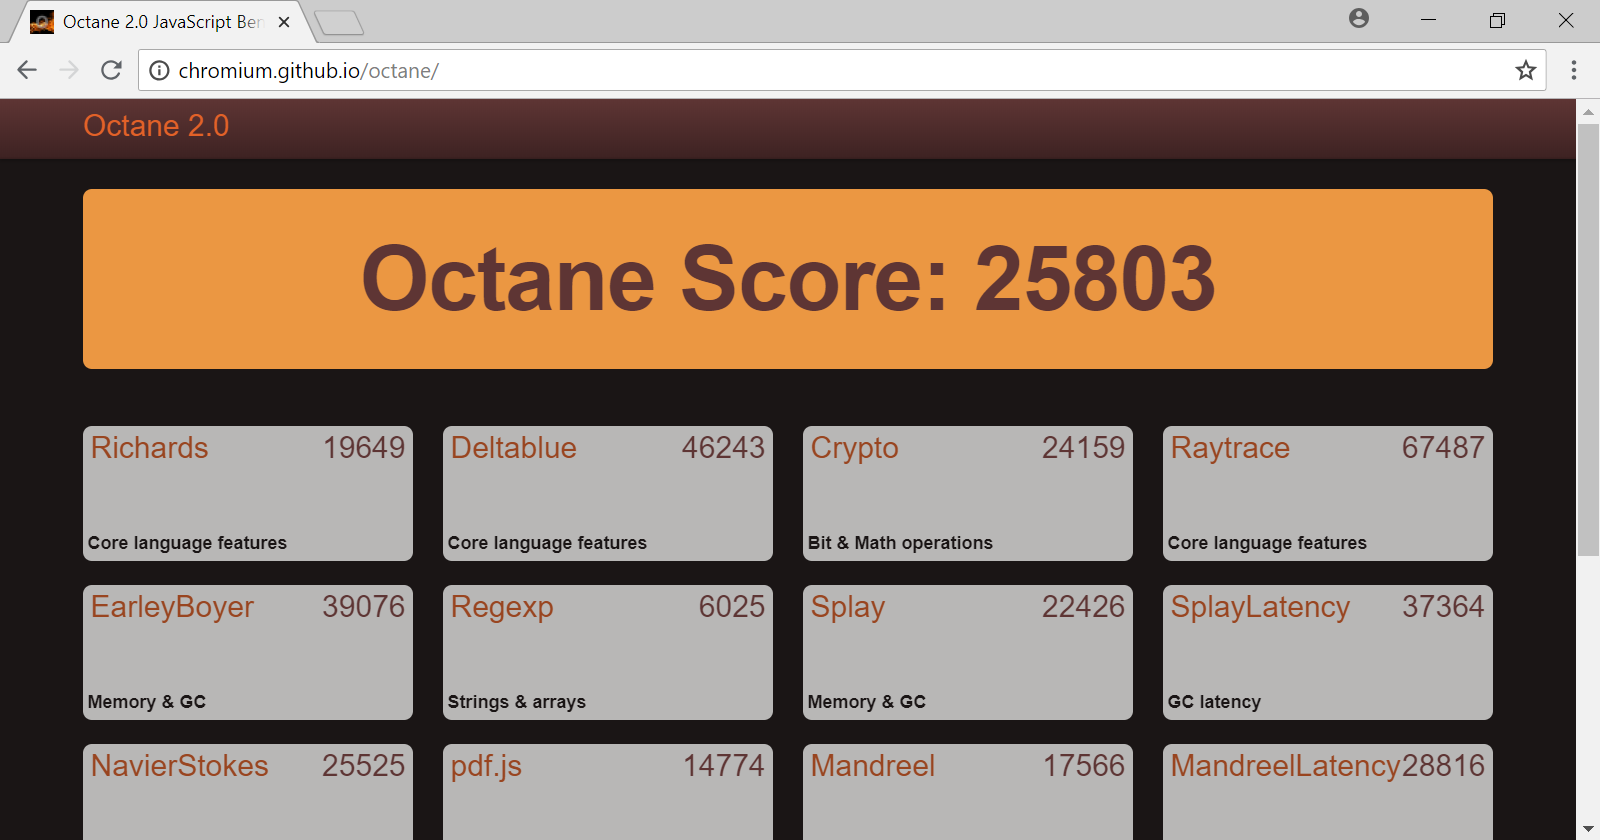
Task: Bookmark this page with the star icon
Action: [1525, 70]
